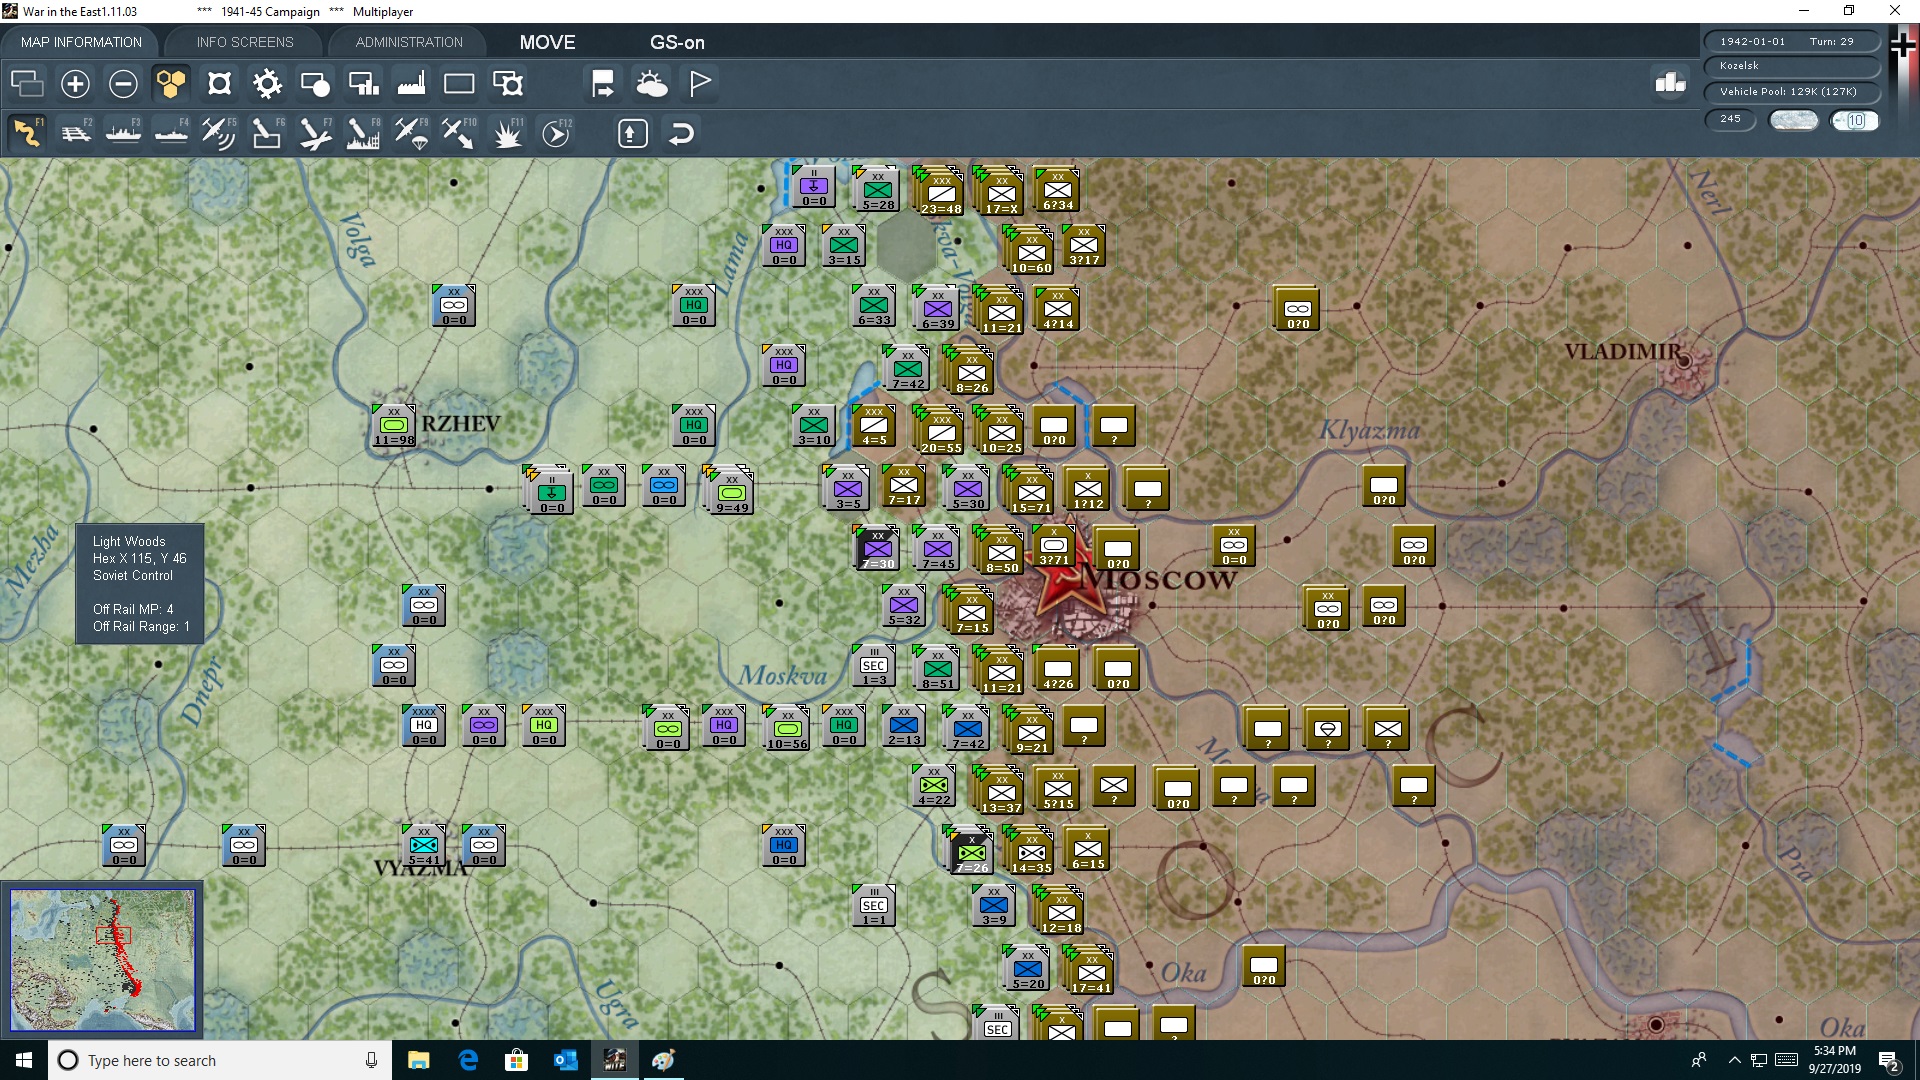Screen dimensions: 1920x1080
Task: Select the Rzhev unit counter 11=98
Action: (x=393, y=427)
